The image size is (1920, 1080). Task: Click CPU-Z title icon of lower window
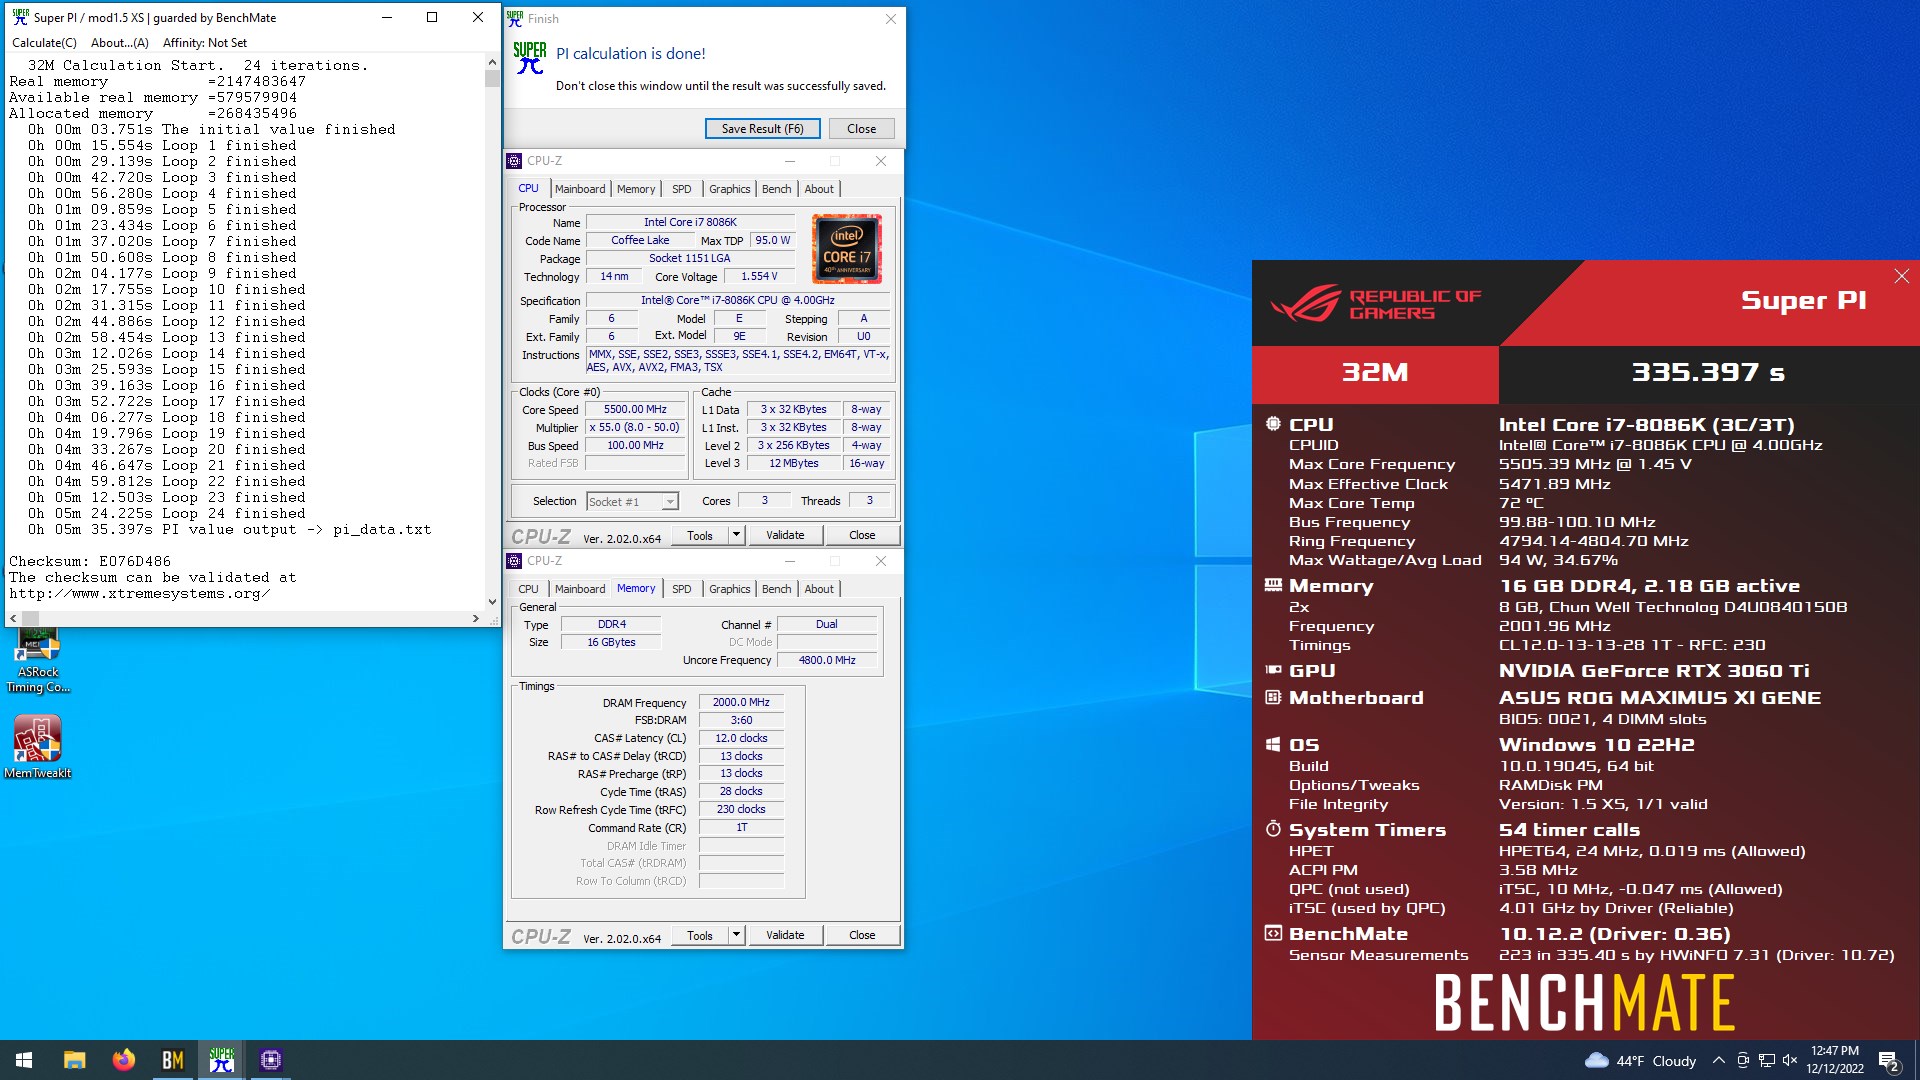[515, 561]
